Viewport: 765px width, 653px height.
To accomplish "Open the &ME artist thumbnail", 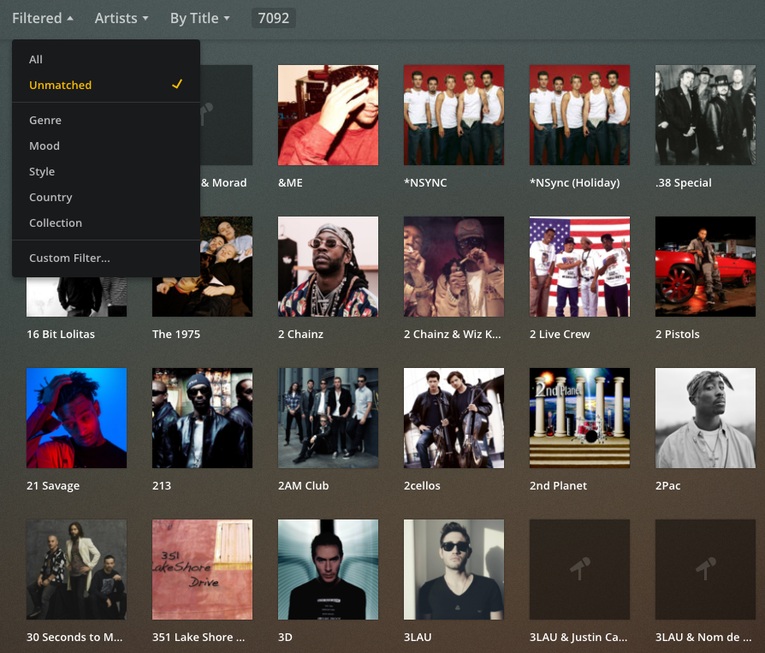I will [x=328, y=115].
